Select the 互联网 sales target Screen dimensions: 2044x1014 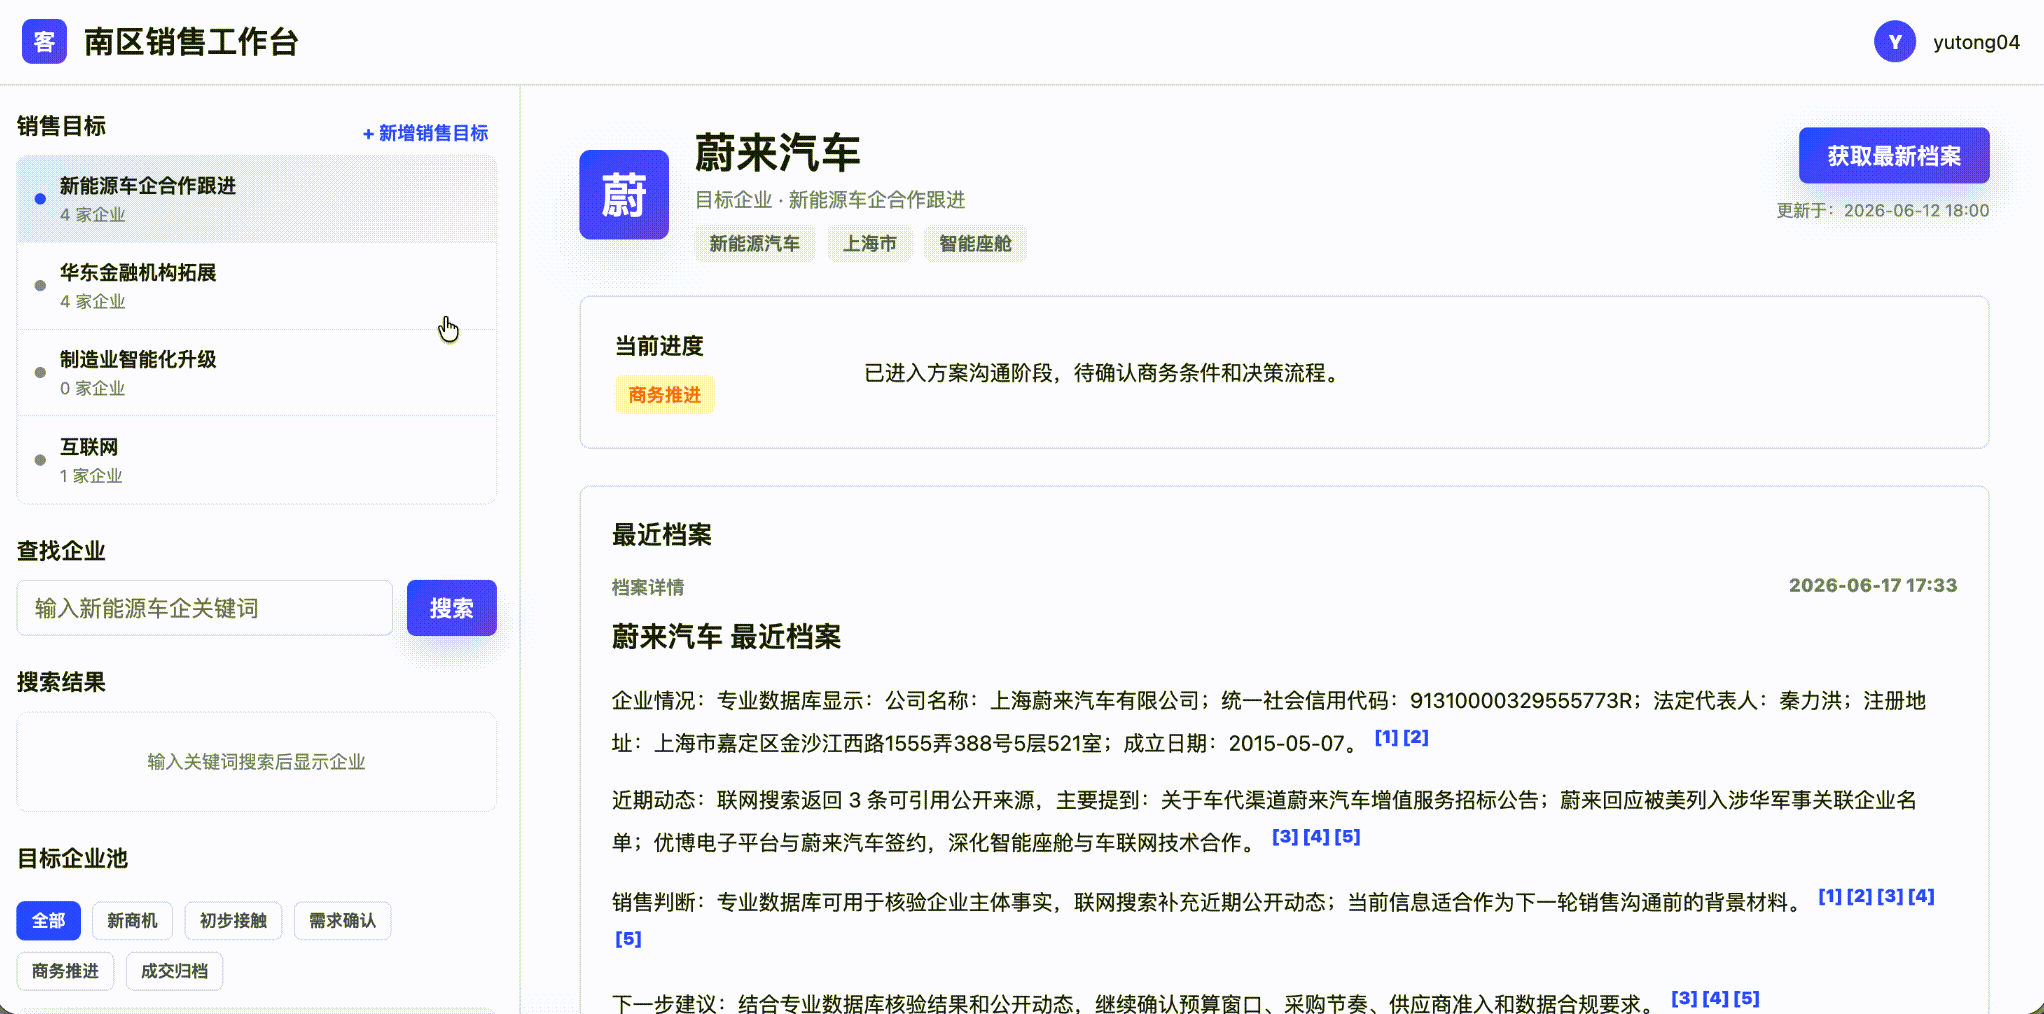tap(256, 460)
